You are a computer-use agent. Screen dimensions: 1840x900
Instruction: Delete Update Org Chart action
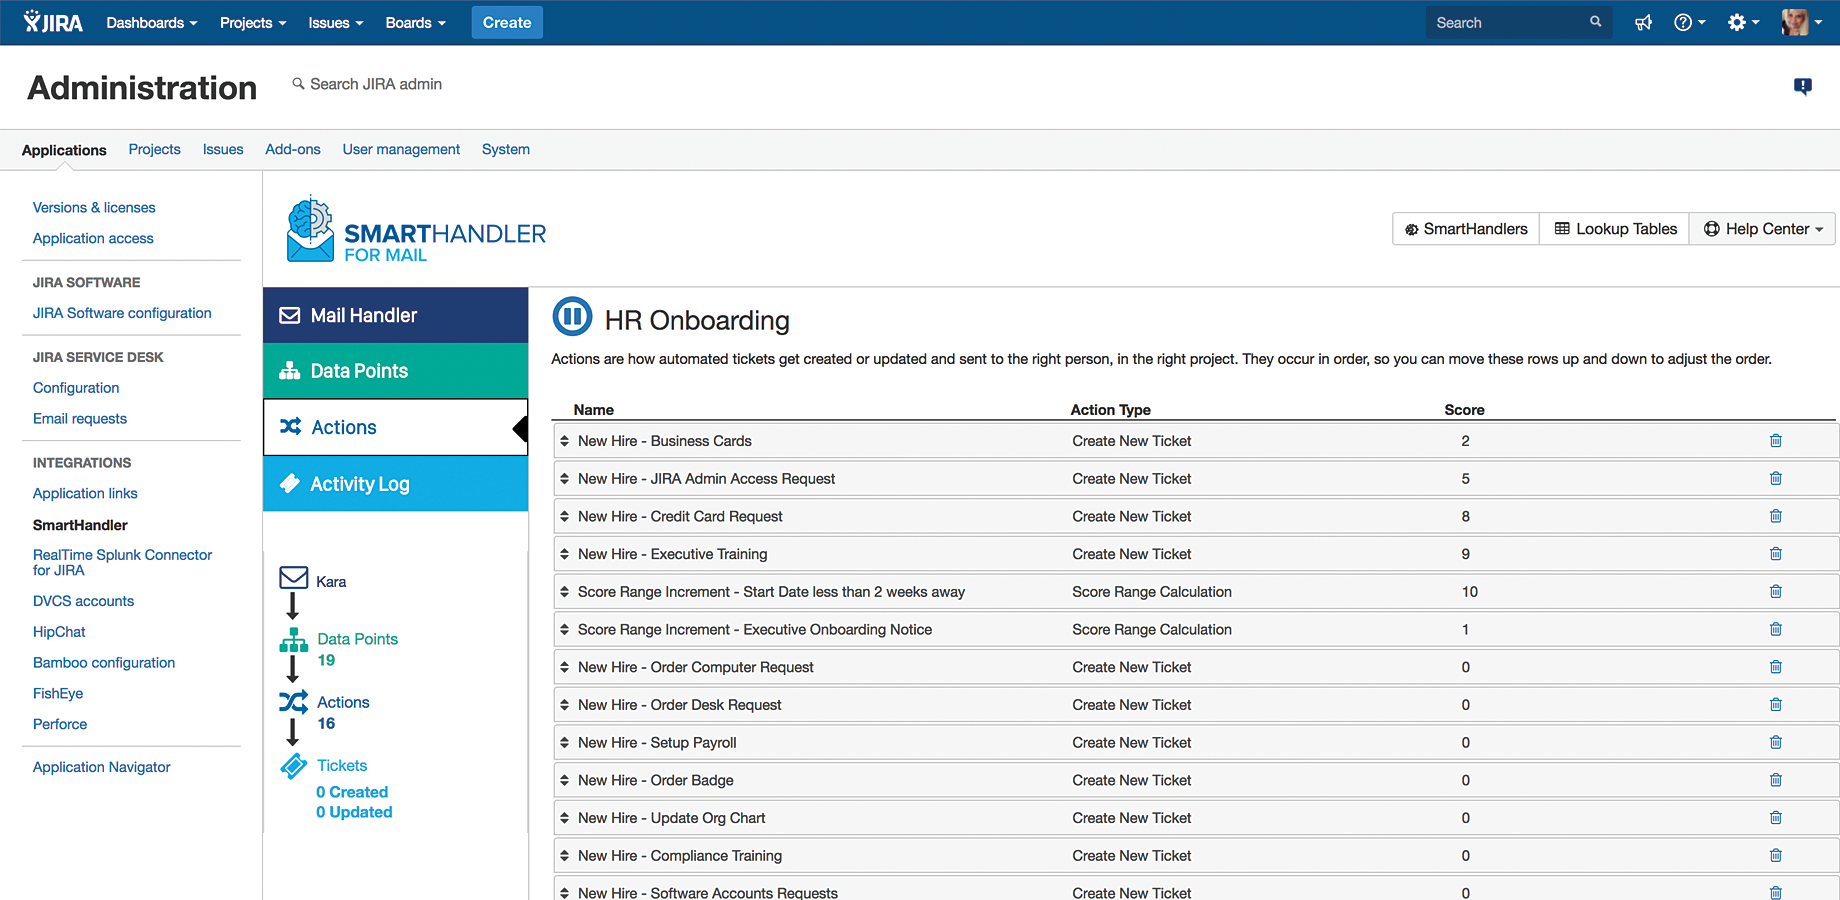(x=1776, y=818)
